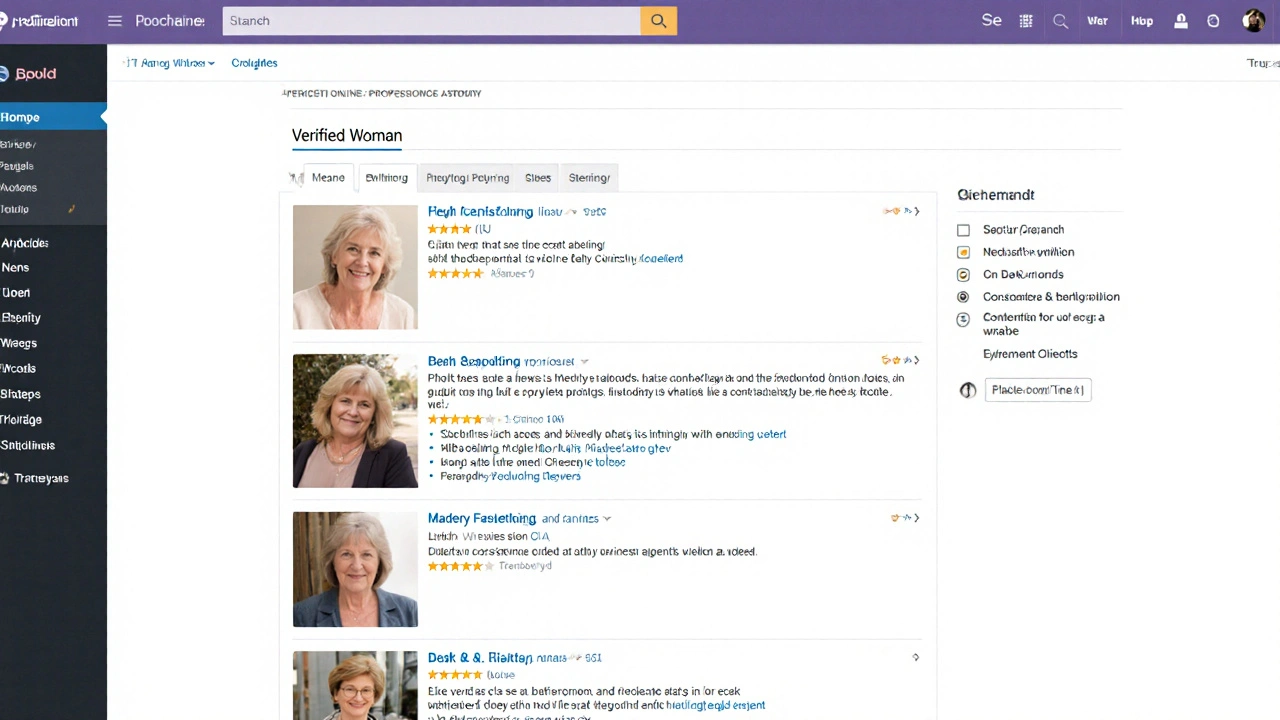Click the secondary search icon next to 'Wer'

coord(1060,20)
